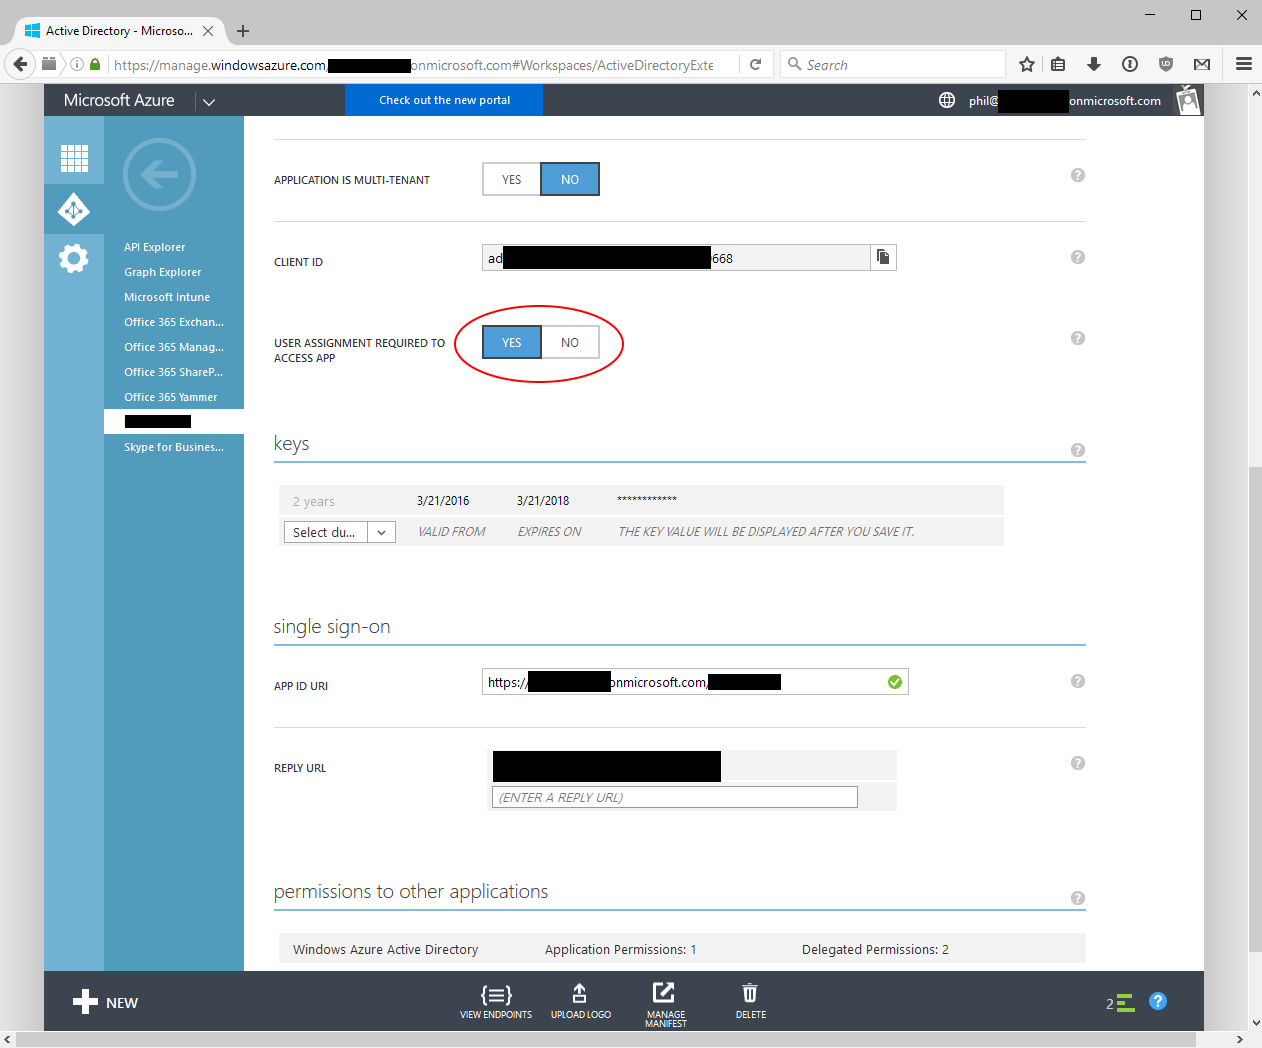Open help for permissions to other applications
This screenshot has width=1262, height=1048.
(1078, 898)
